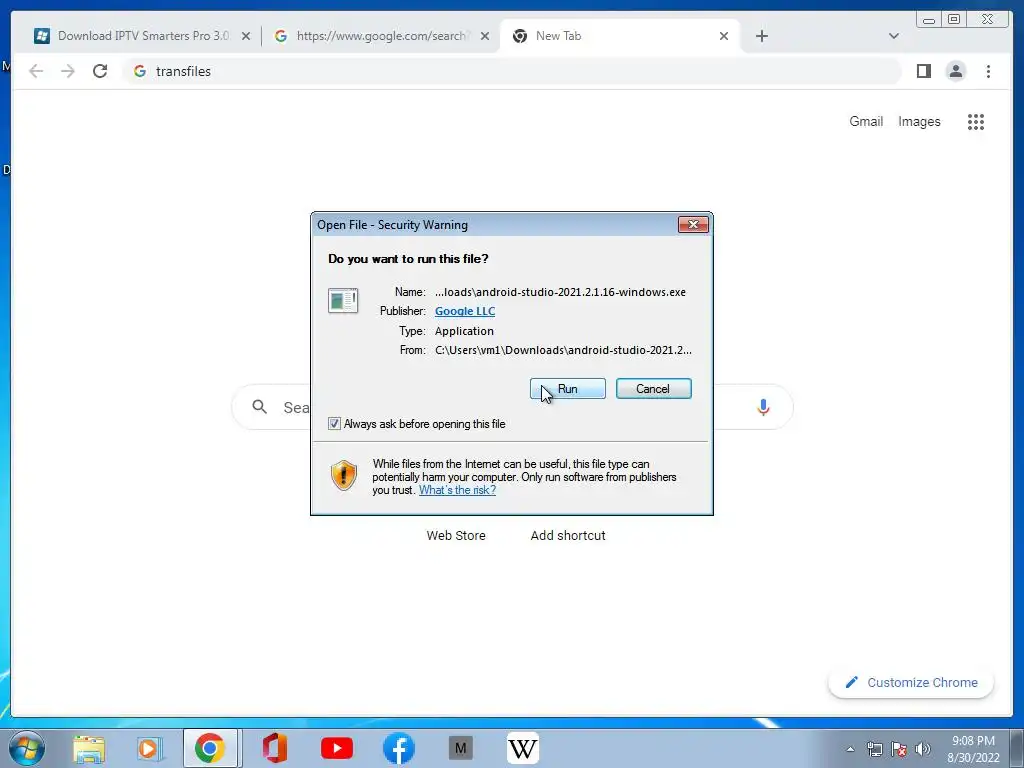The height and width of the screenshot is (768, 1024).
Task: Open Wikipedia taskbar shortcut
Action: coord(522,748)
